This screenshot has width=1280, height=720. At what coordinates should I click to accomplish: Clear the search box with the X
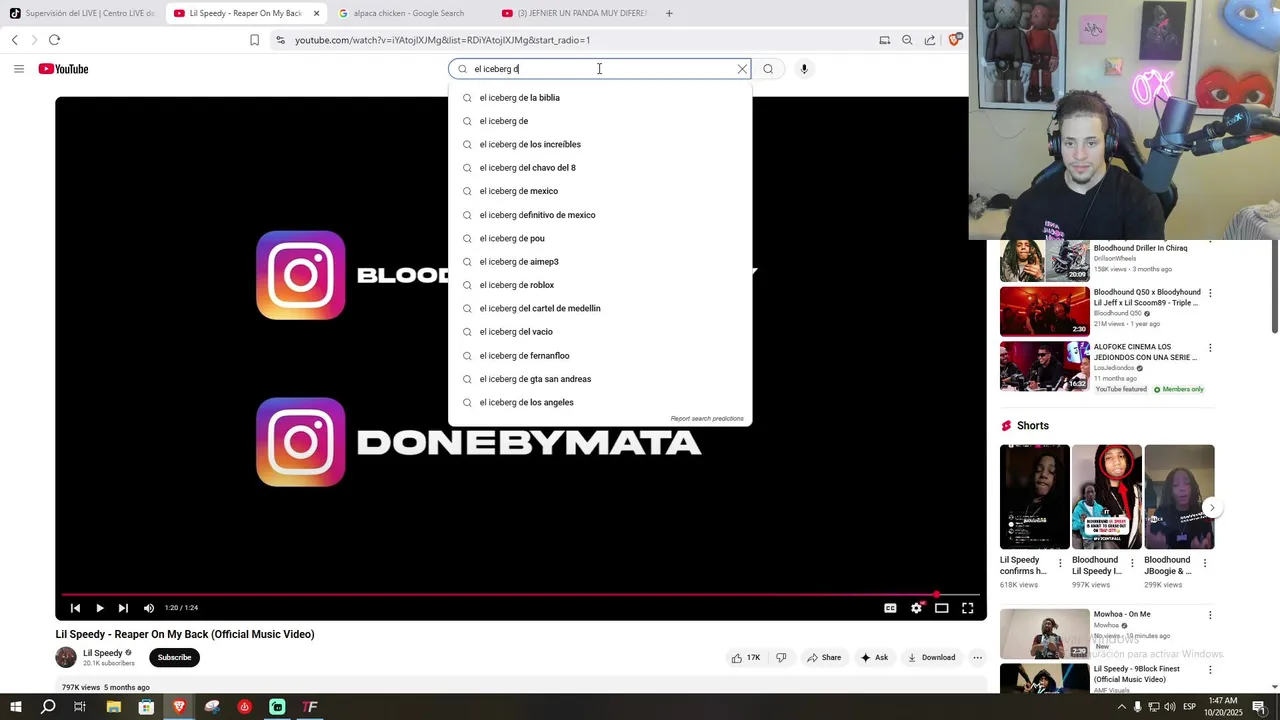click(x=742, y=69)
